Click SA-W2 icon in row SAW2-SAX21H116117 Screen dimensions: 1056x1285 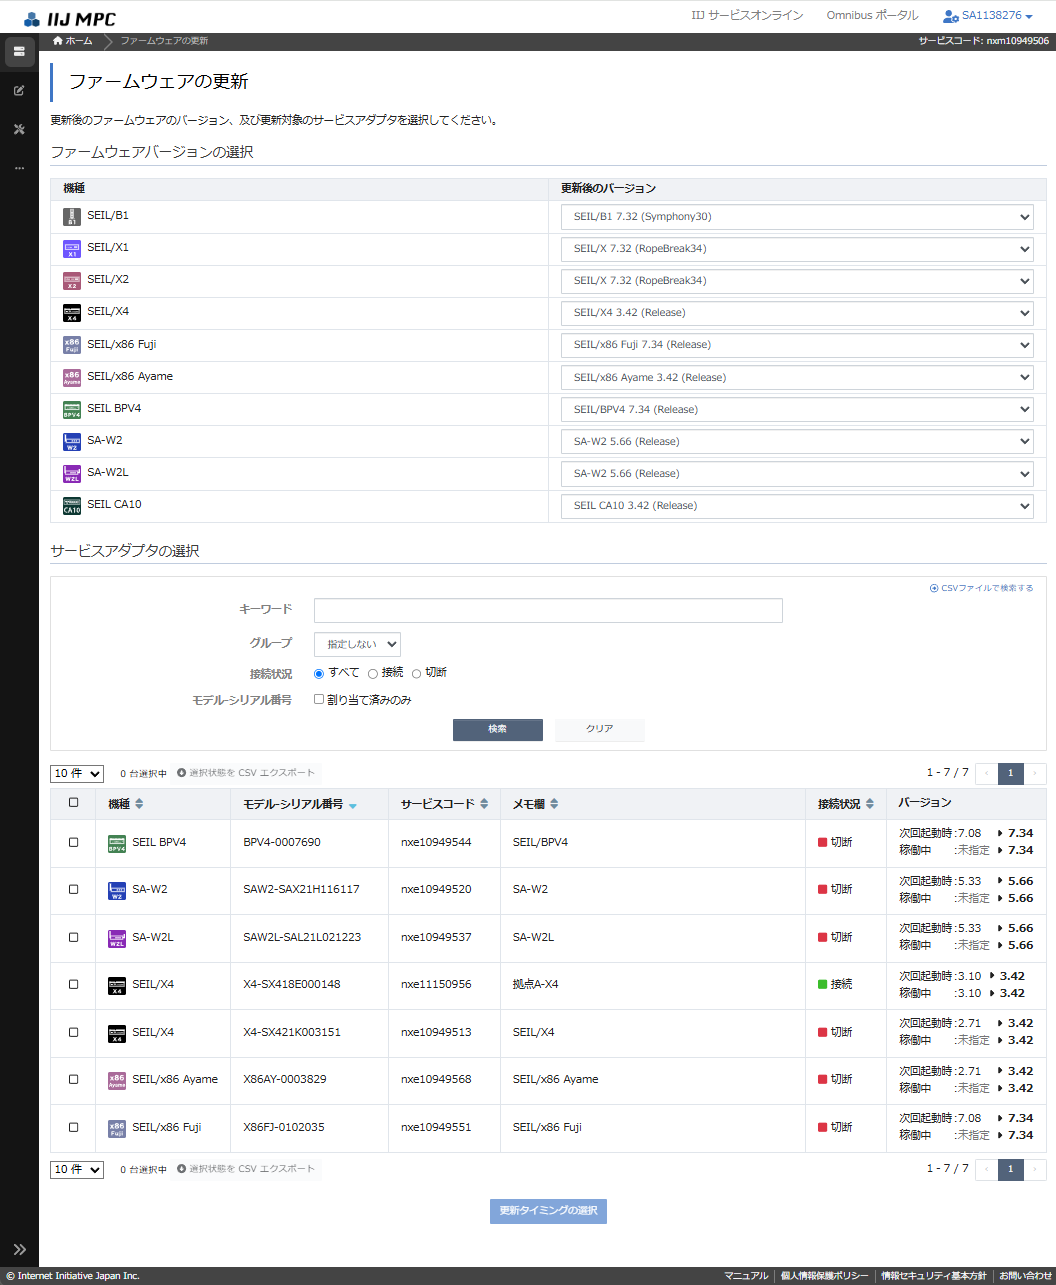[117, 890]
